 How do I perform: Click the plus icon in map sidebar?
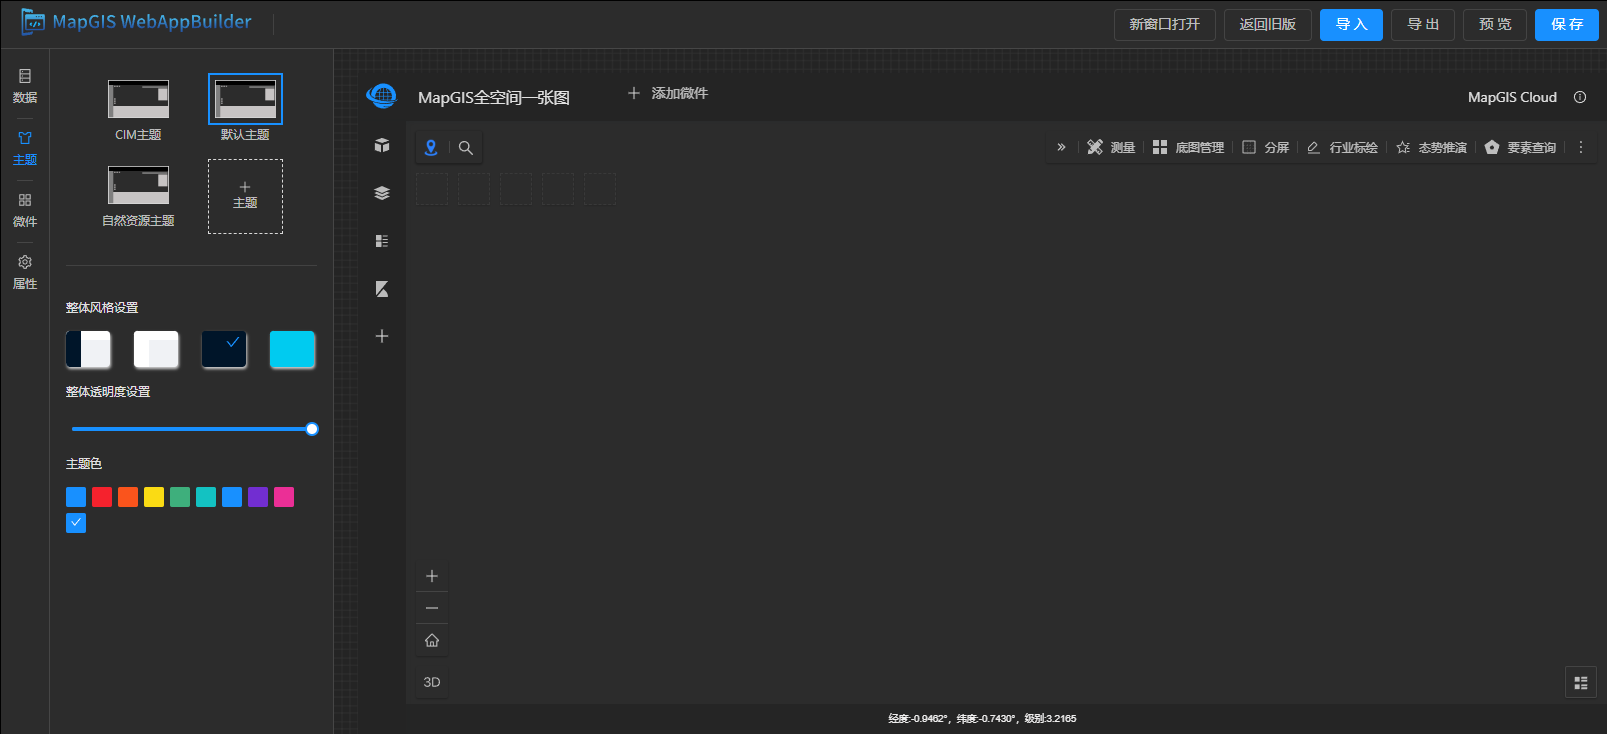pos(382,336)
